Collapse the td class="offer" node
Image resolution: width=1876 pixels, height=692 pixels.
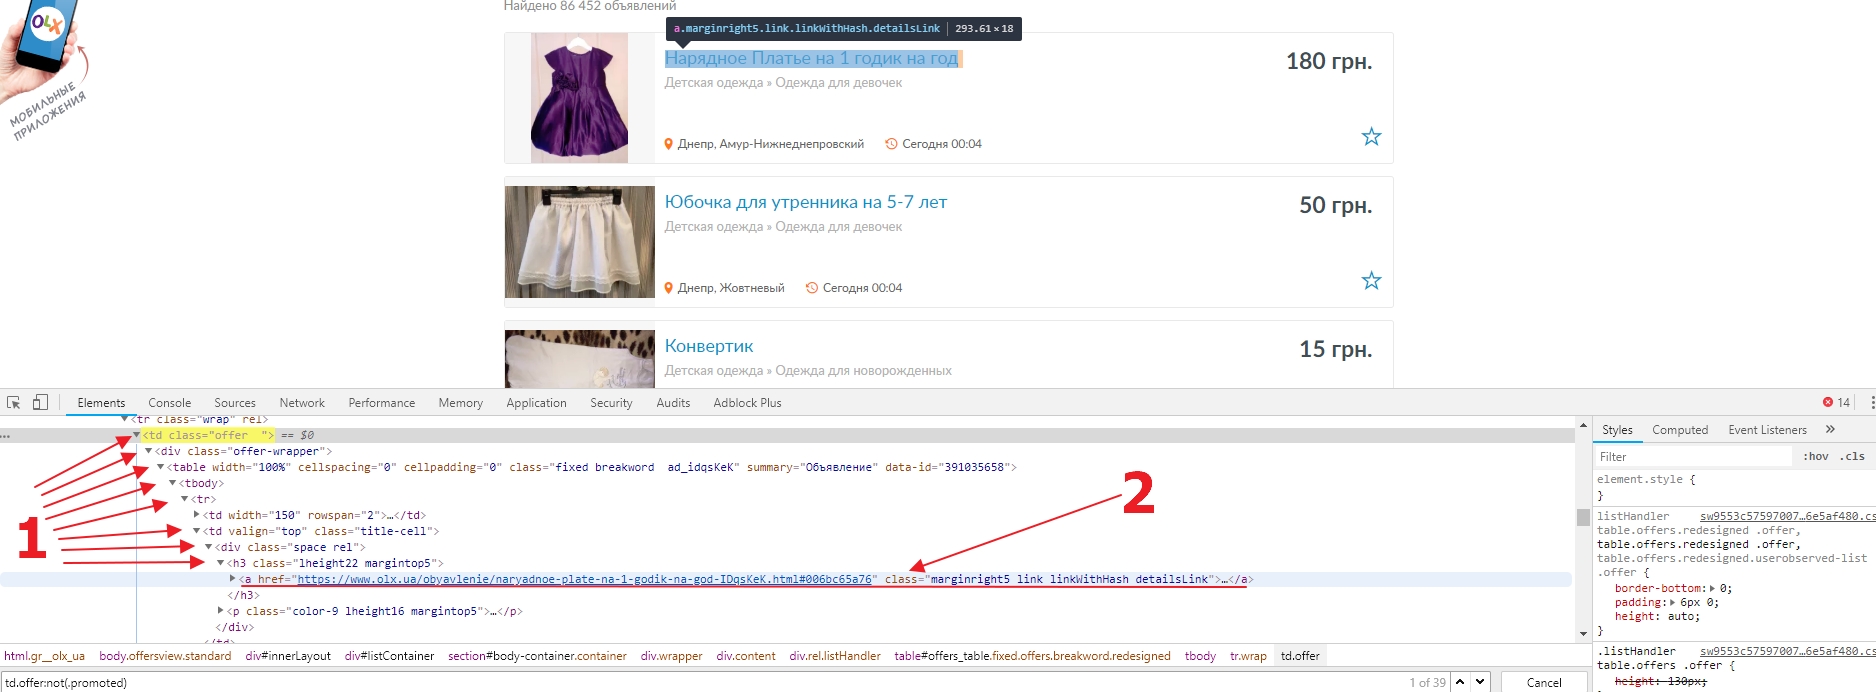136,435
